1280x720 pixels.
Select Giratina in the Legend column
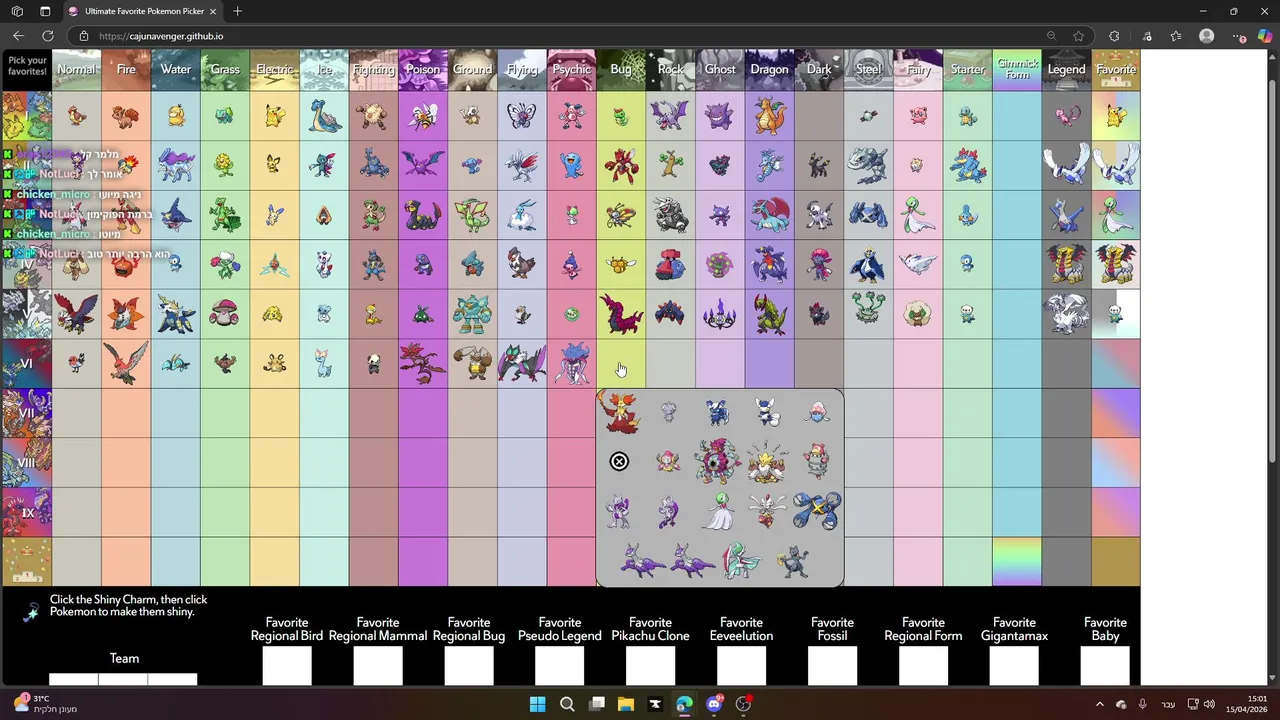[x=1066, y=264]
